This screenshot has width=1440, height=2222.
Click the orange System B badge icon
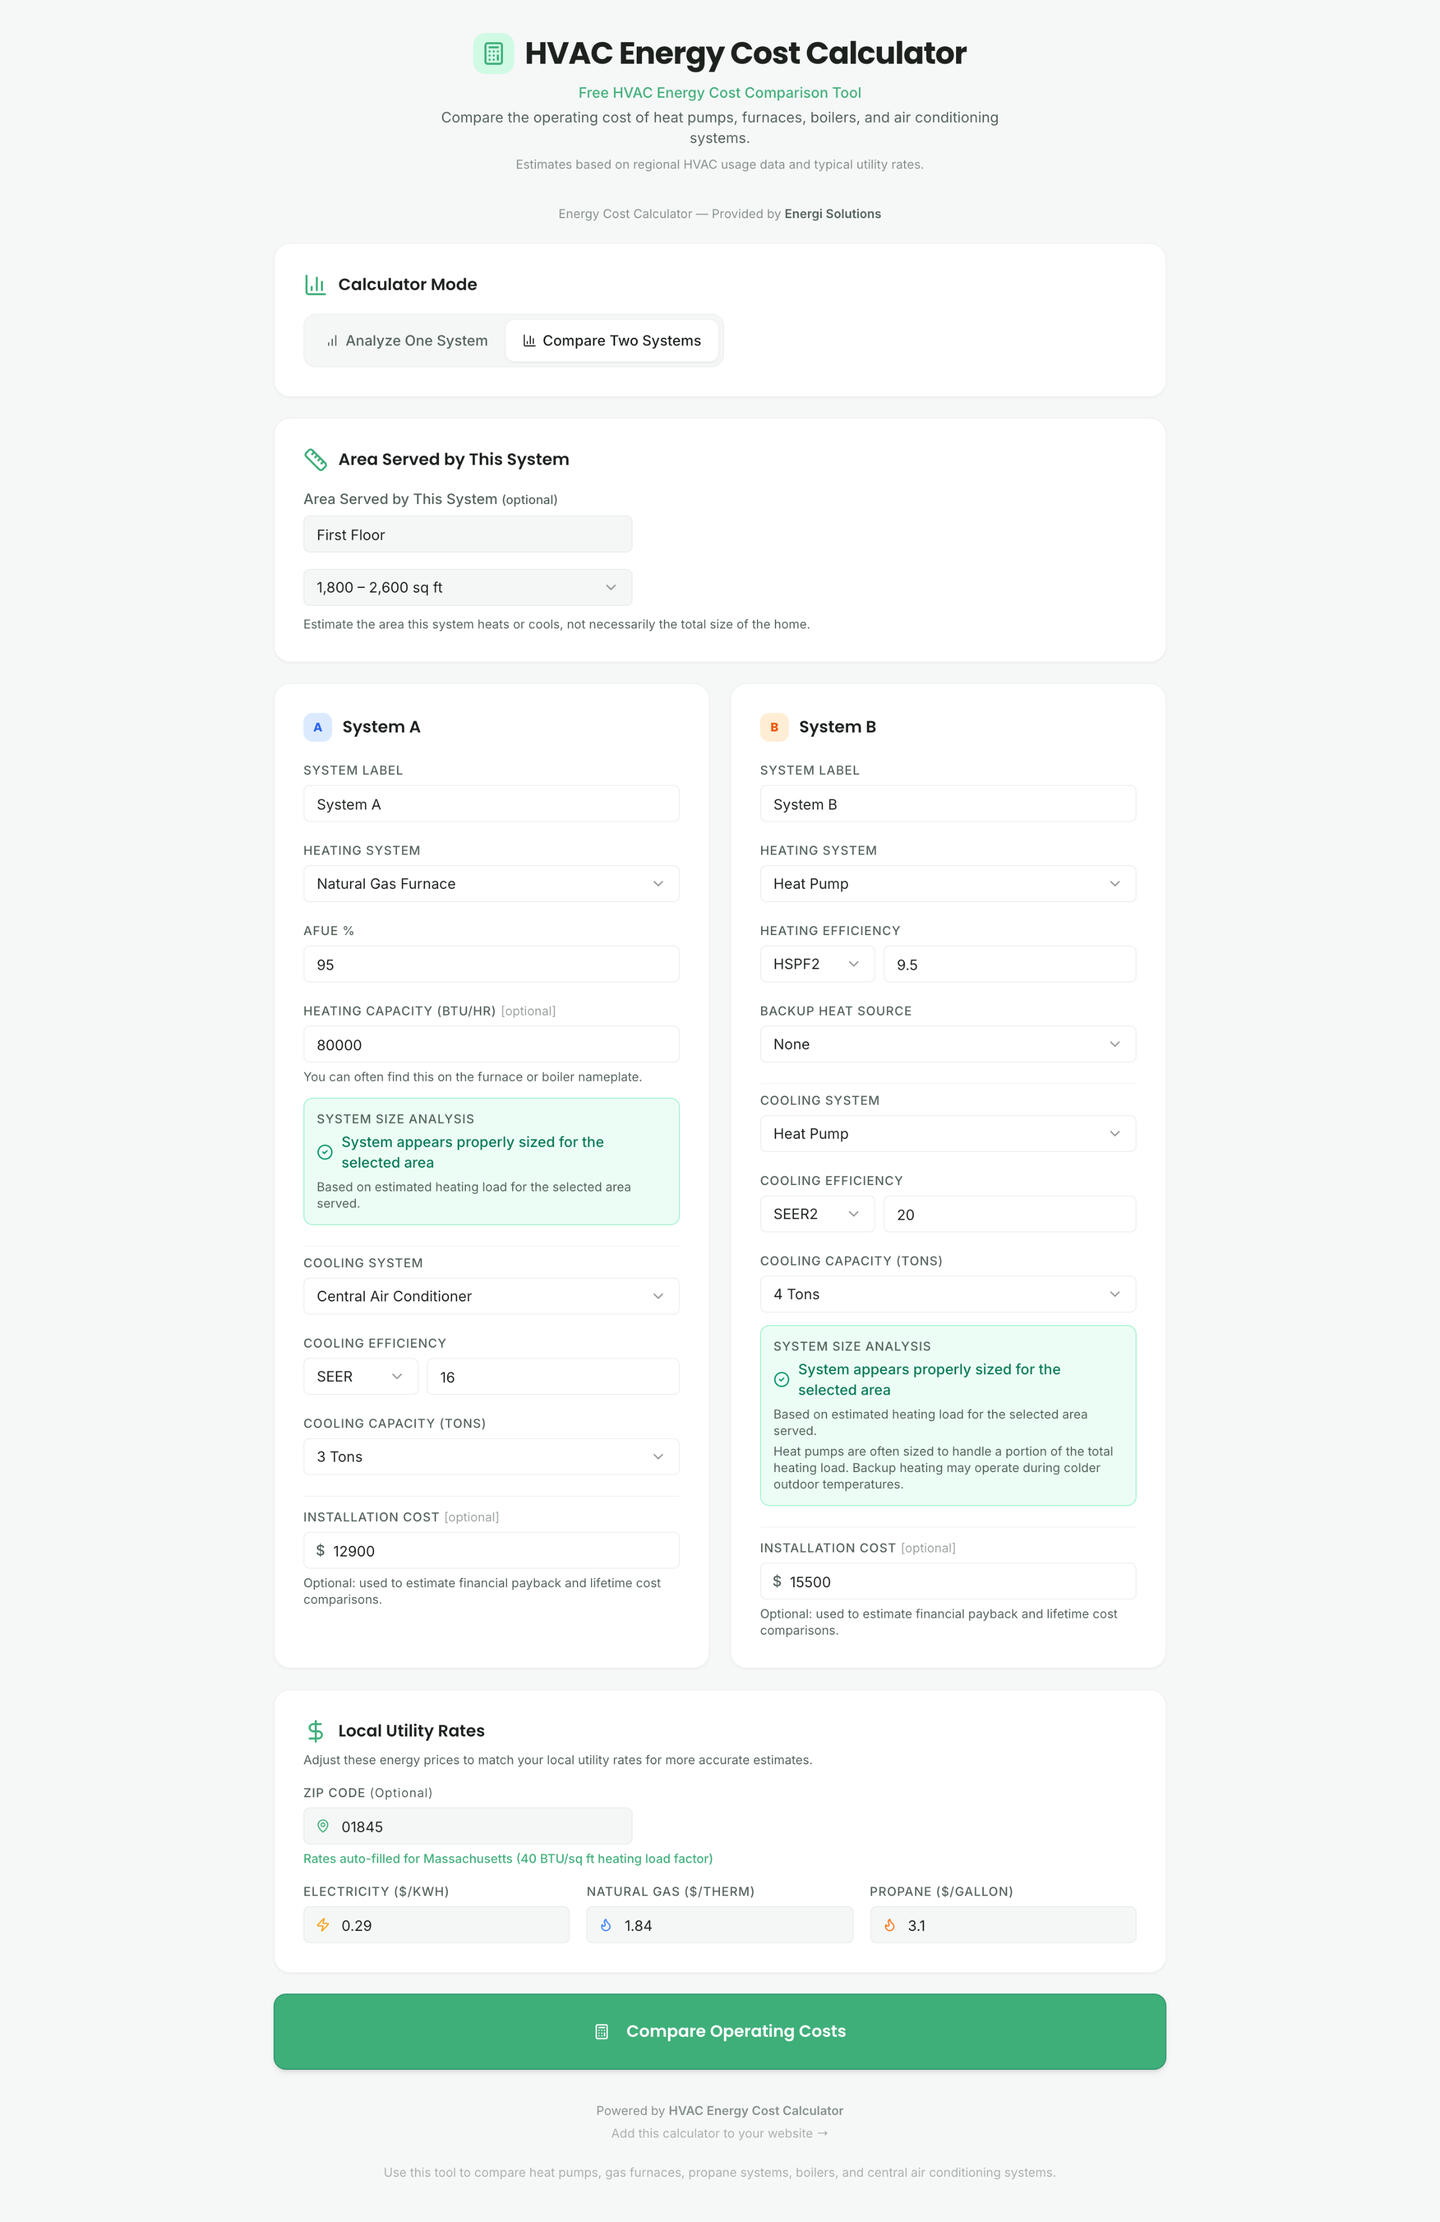(x=774, y=727)
